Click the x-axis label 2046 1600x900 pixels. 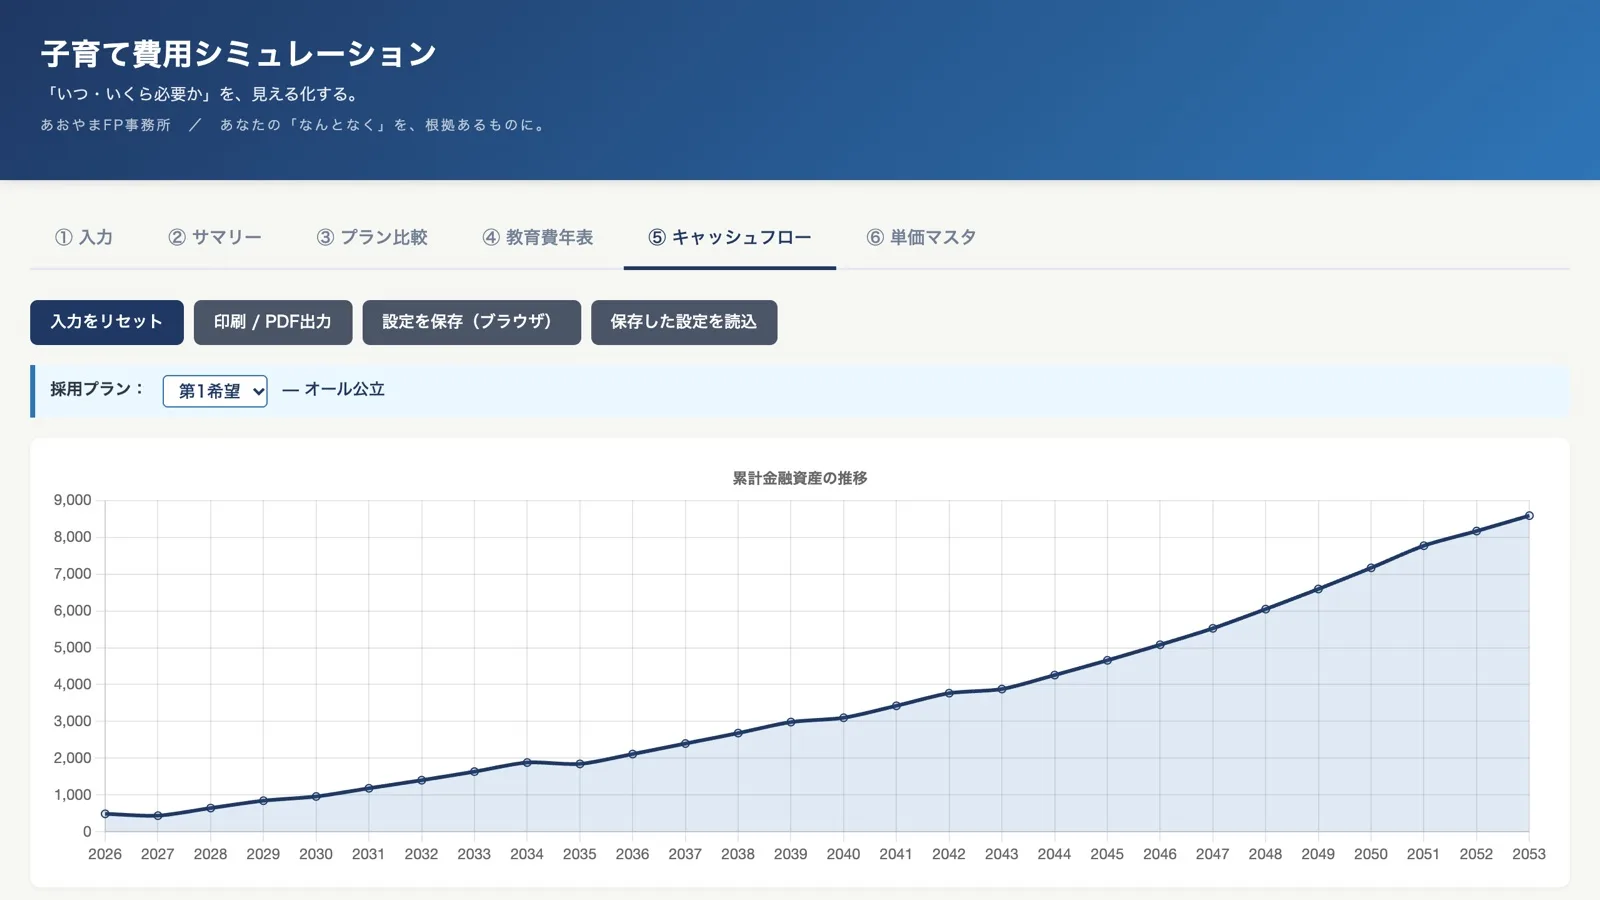[1160, 854]
